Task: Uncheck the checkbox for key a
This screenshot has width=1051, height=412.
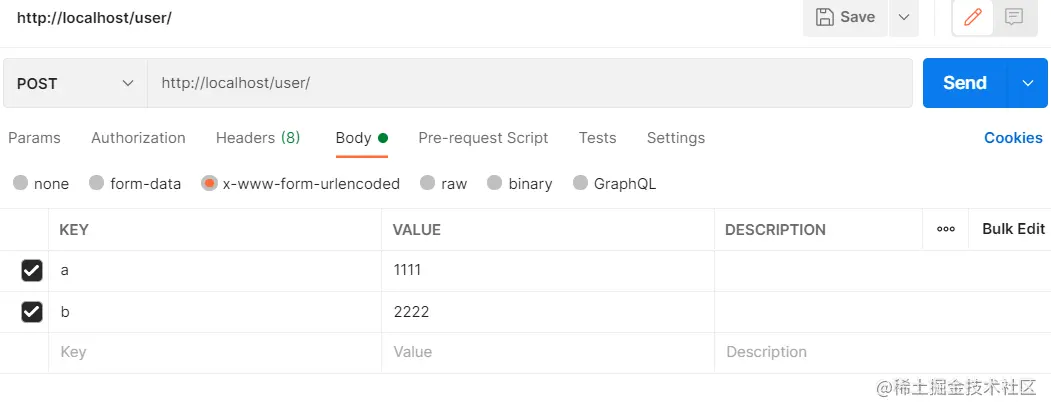Action: (32, 271)
